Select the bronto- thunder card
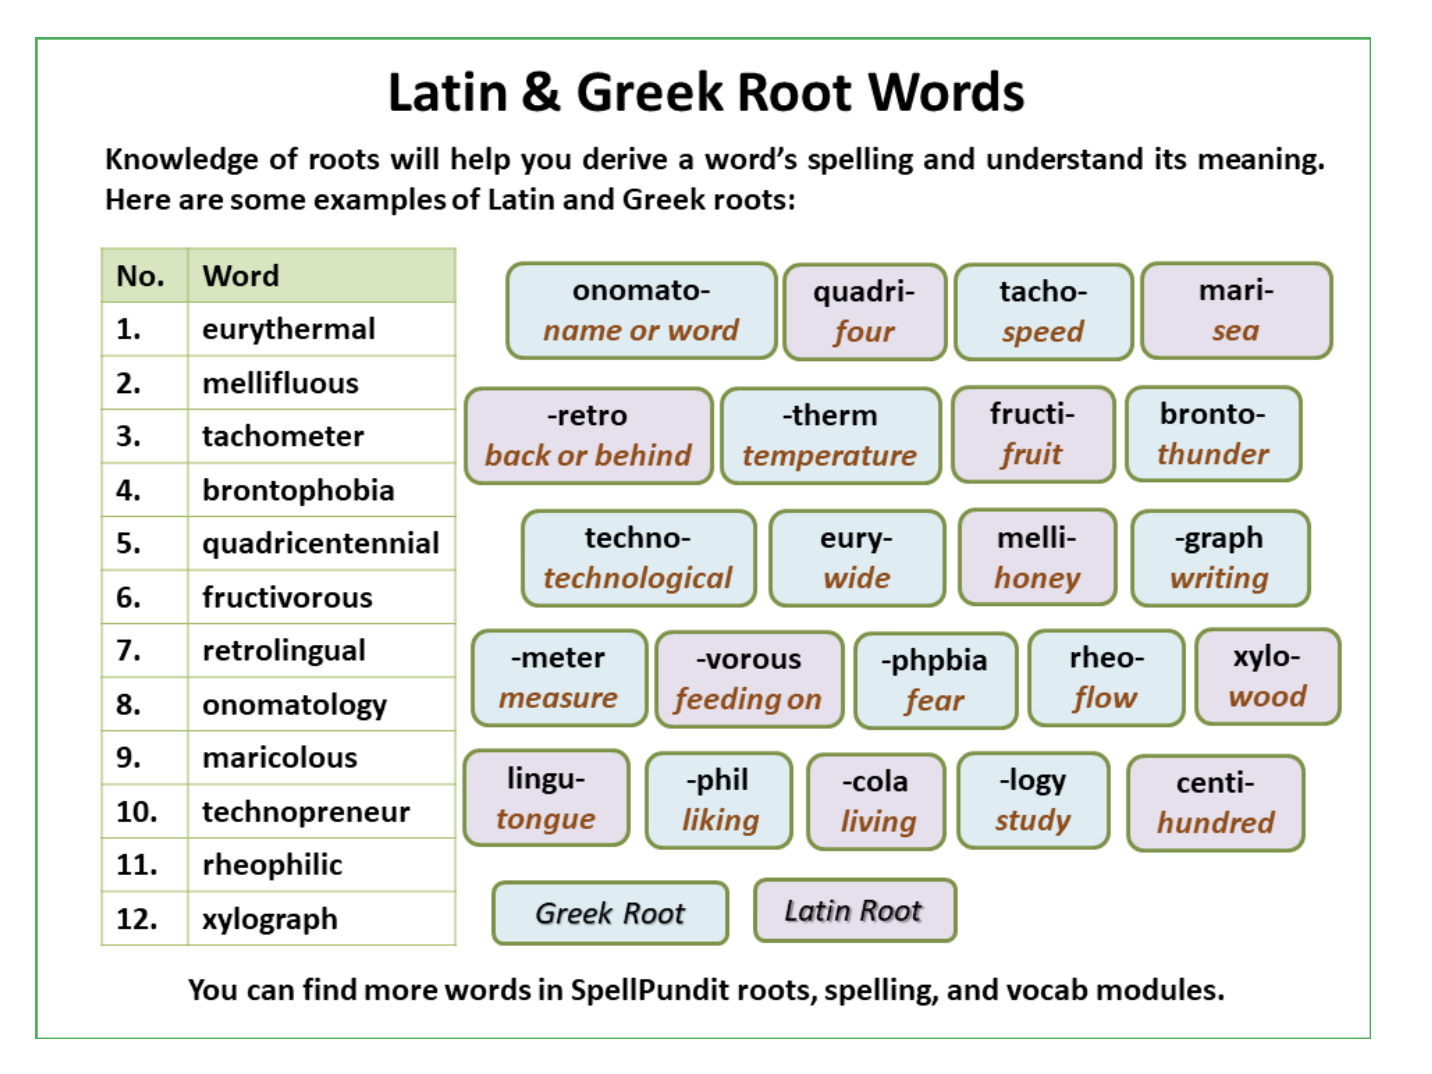This screenshot has height=1074, width=1432. click(1213, 434)
